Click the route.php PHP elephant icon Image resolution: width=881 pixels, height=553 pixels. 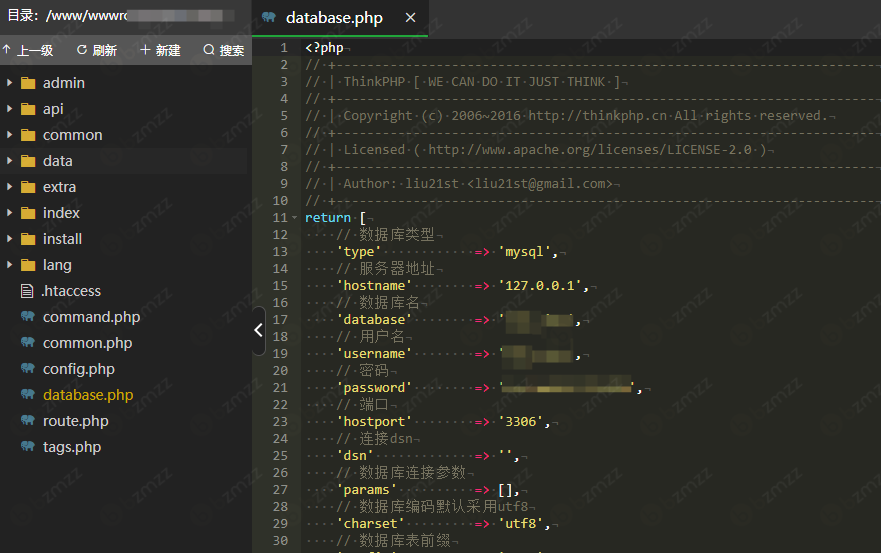pos(28,420)
